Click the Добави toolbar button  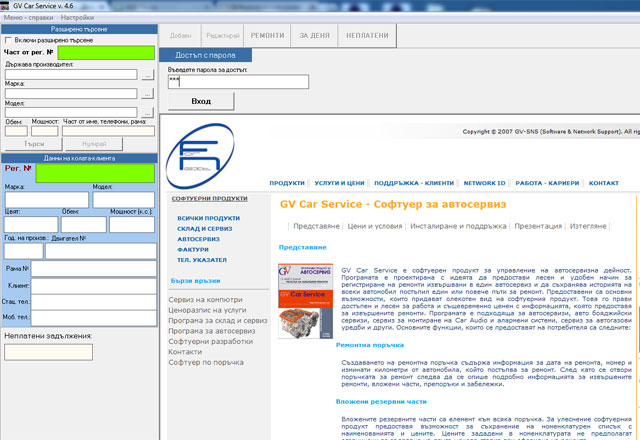(x=180, y=36)
